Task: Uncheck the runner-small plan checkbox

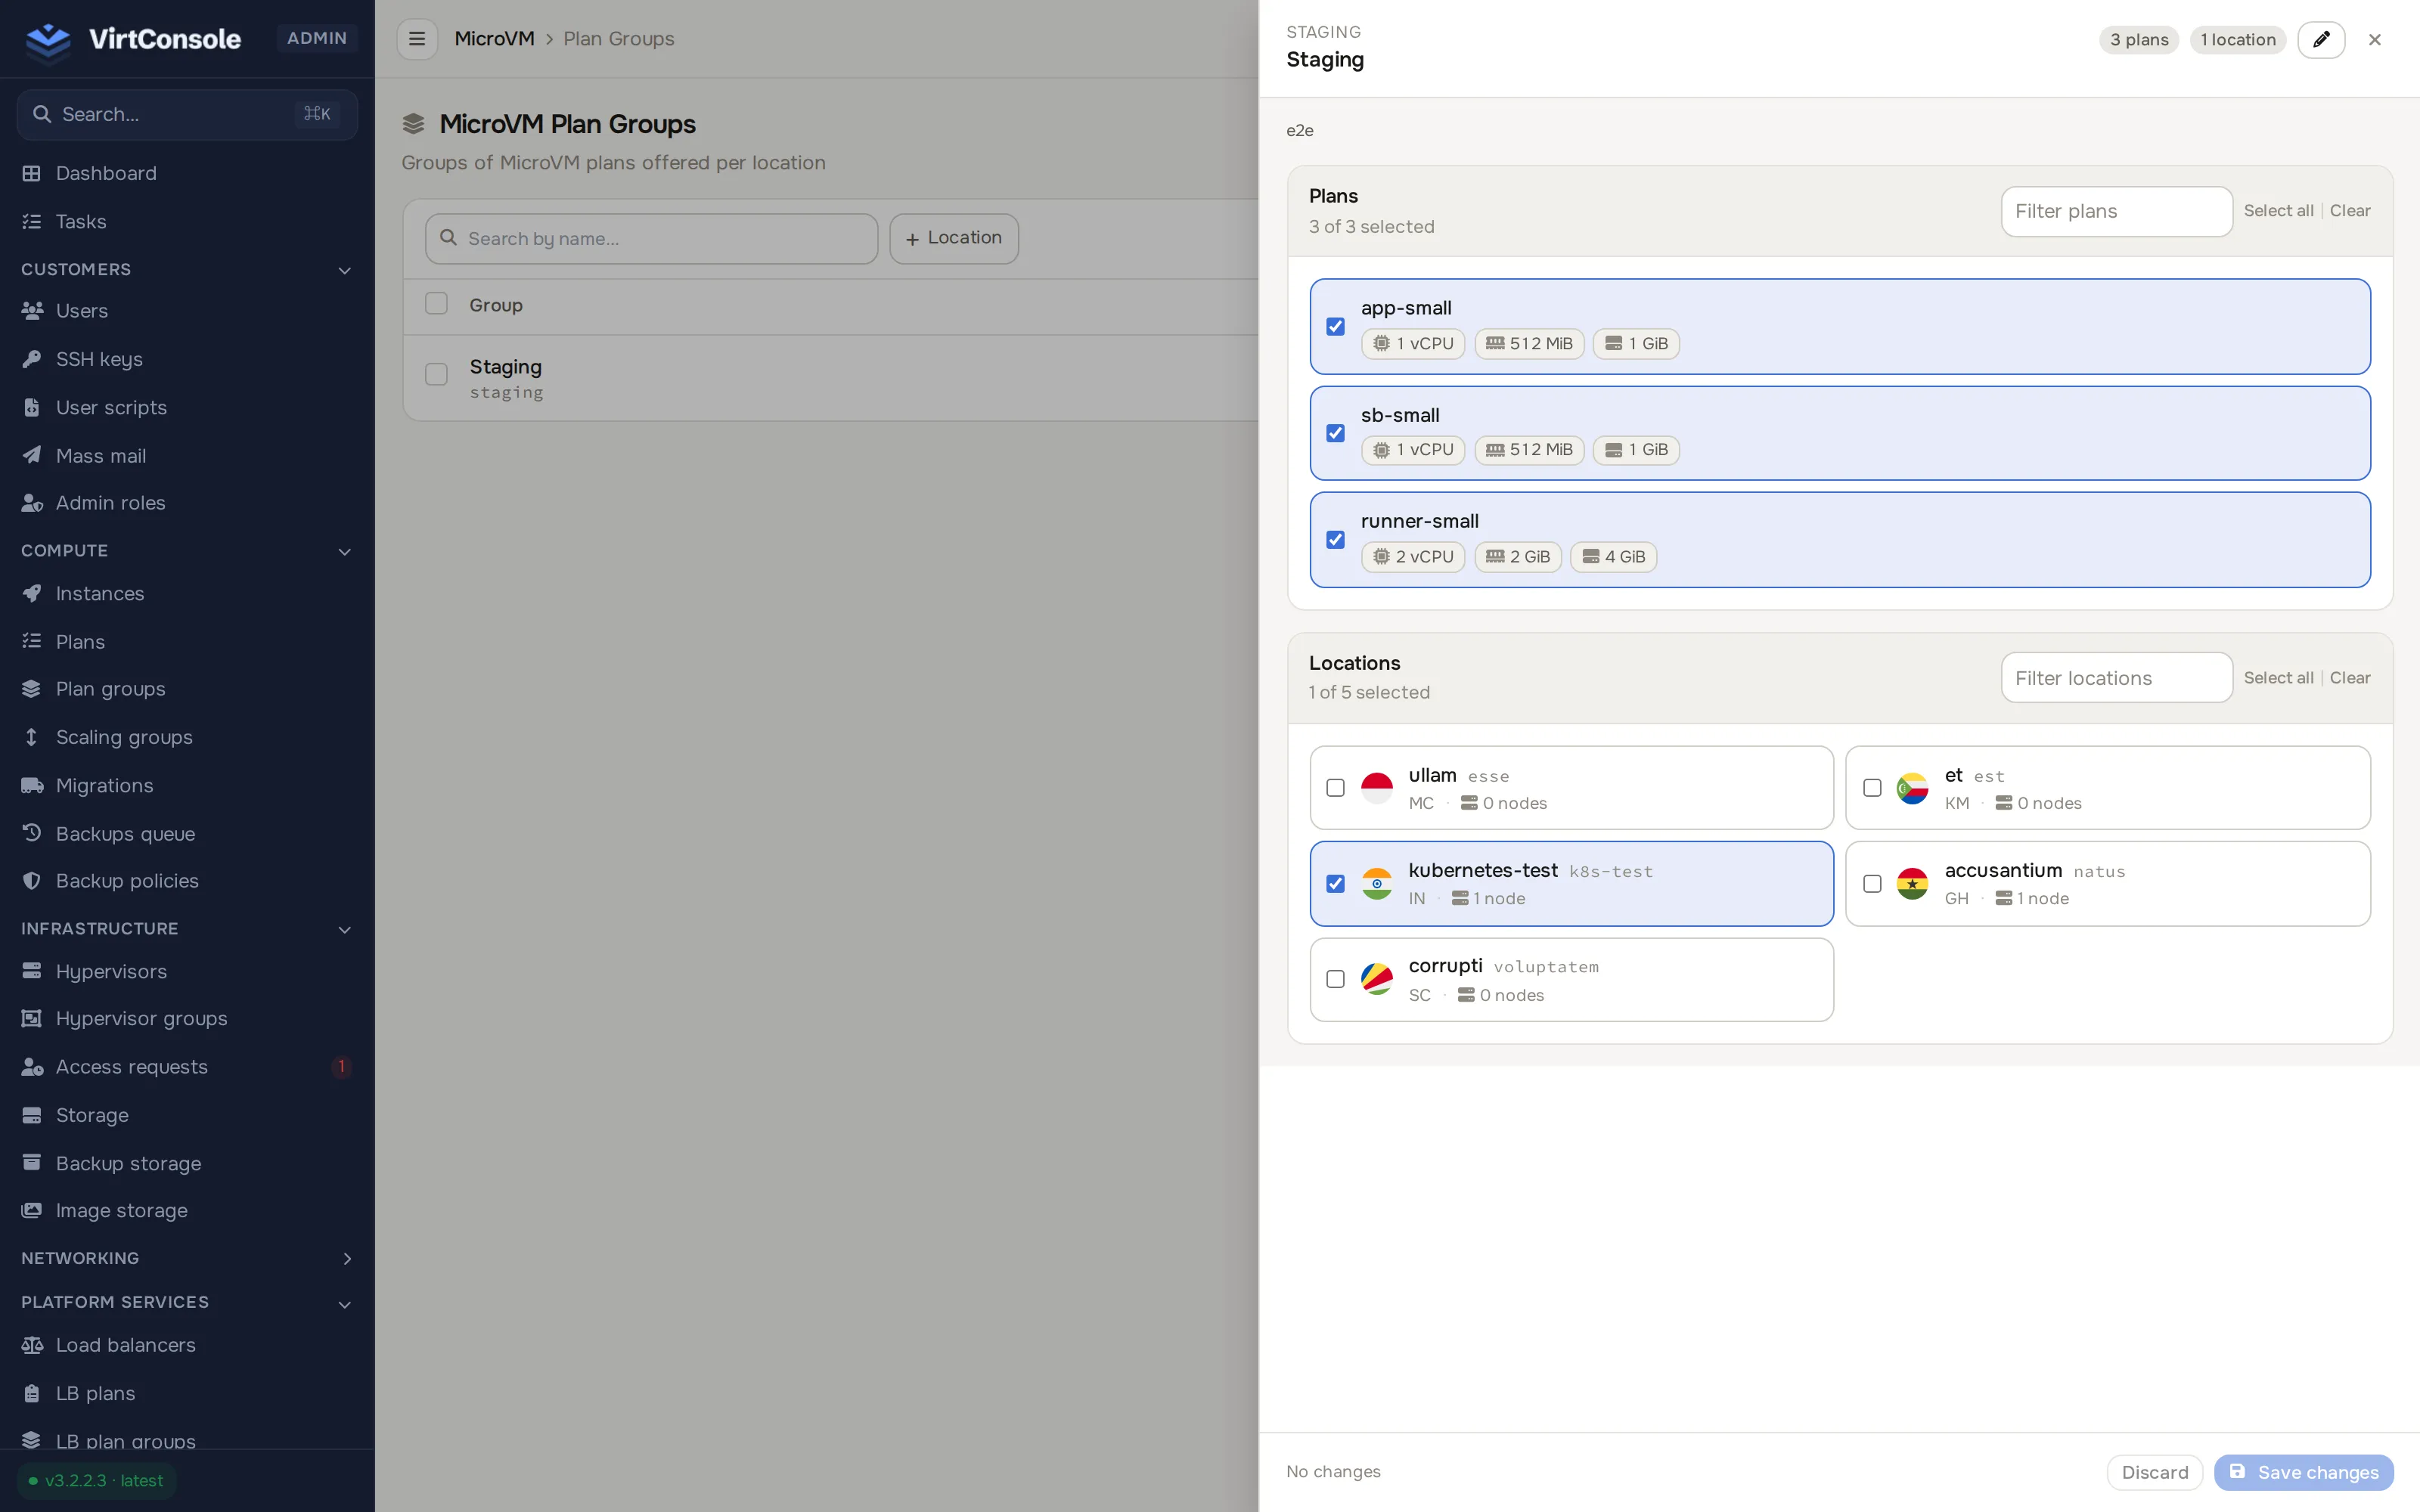Action: pyautogui.click(x=1335, y=540)
